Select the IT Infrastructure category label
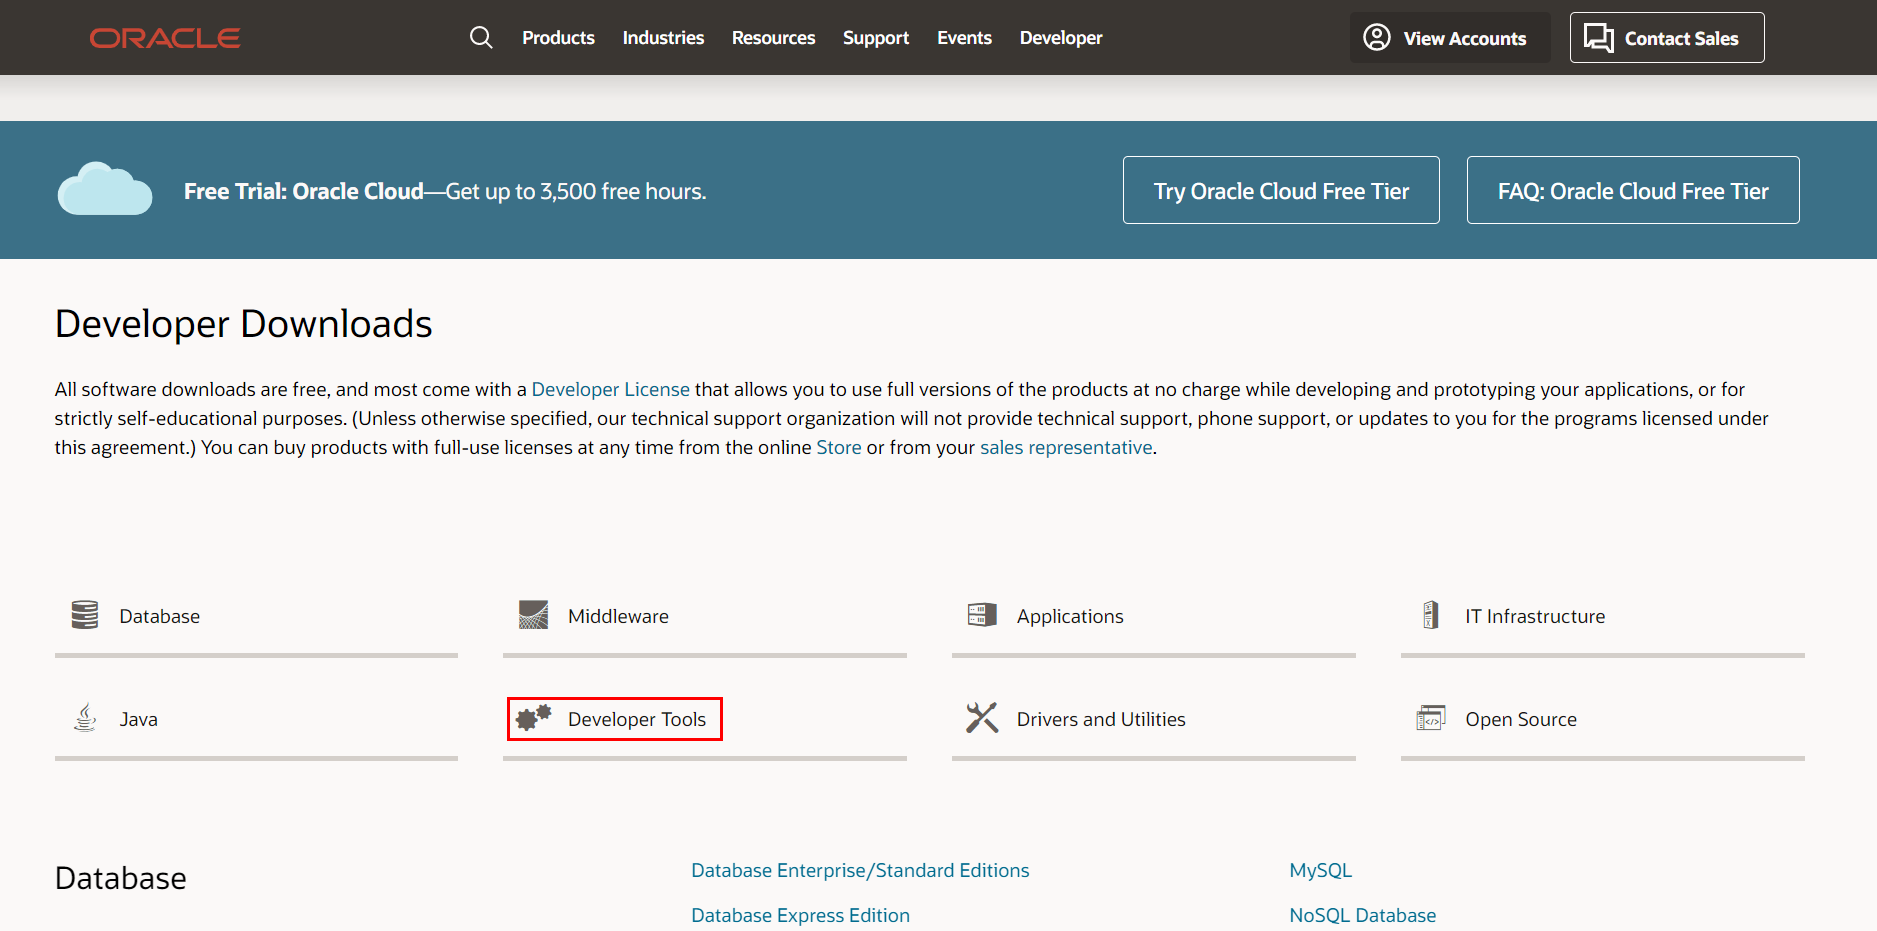 coord(1535,616)
